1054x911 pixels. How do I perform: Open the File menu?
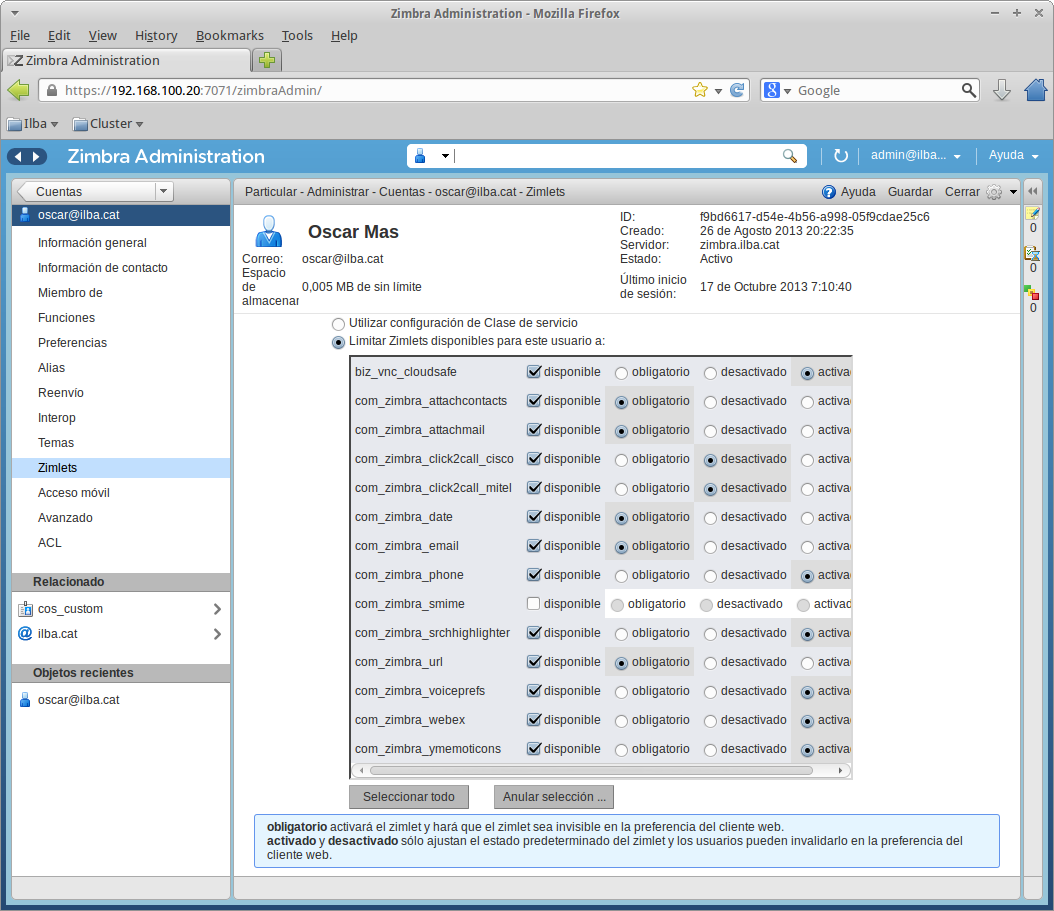[19, 36]
